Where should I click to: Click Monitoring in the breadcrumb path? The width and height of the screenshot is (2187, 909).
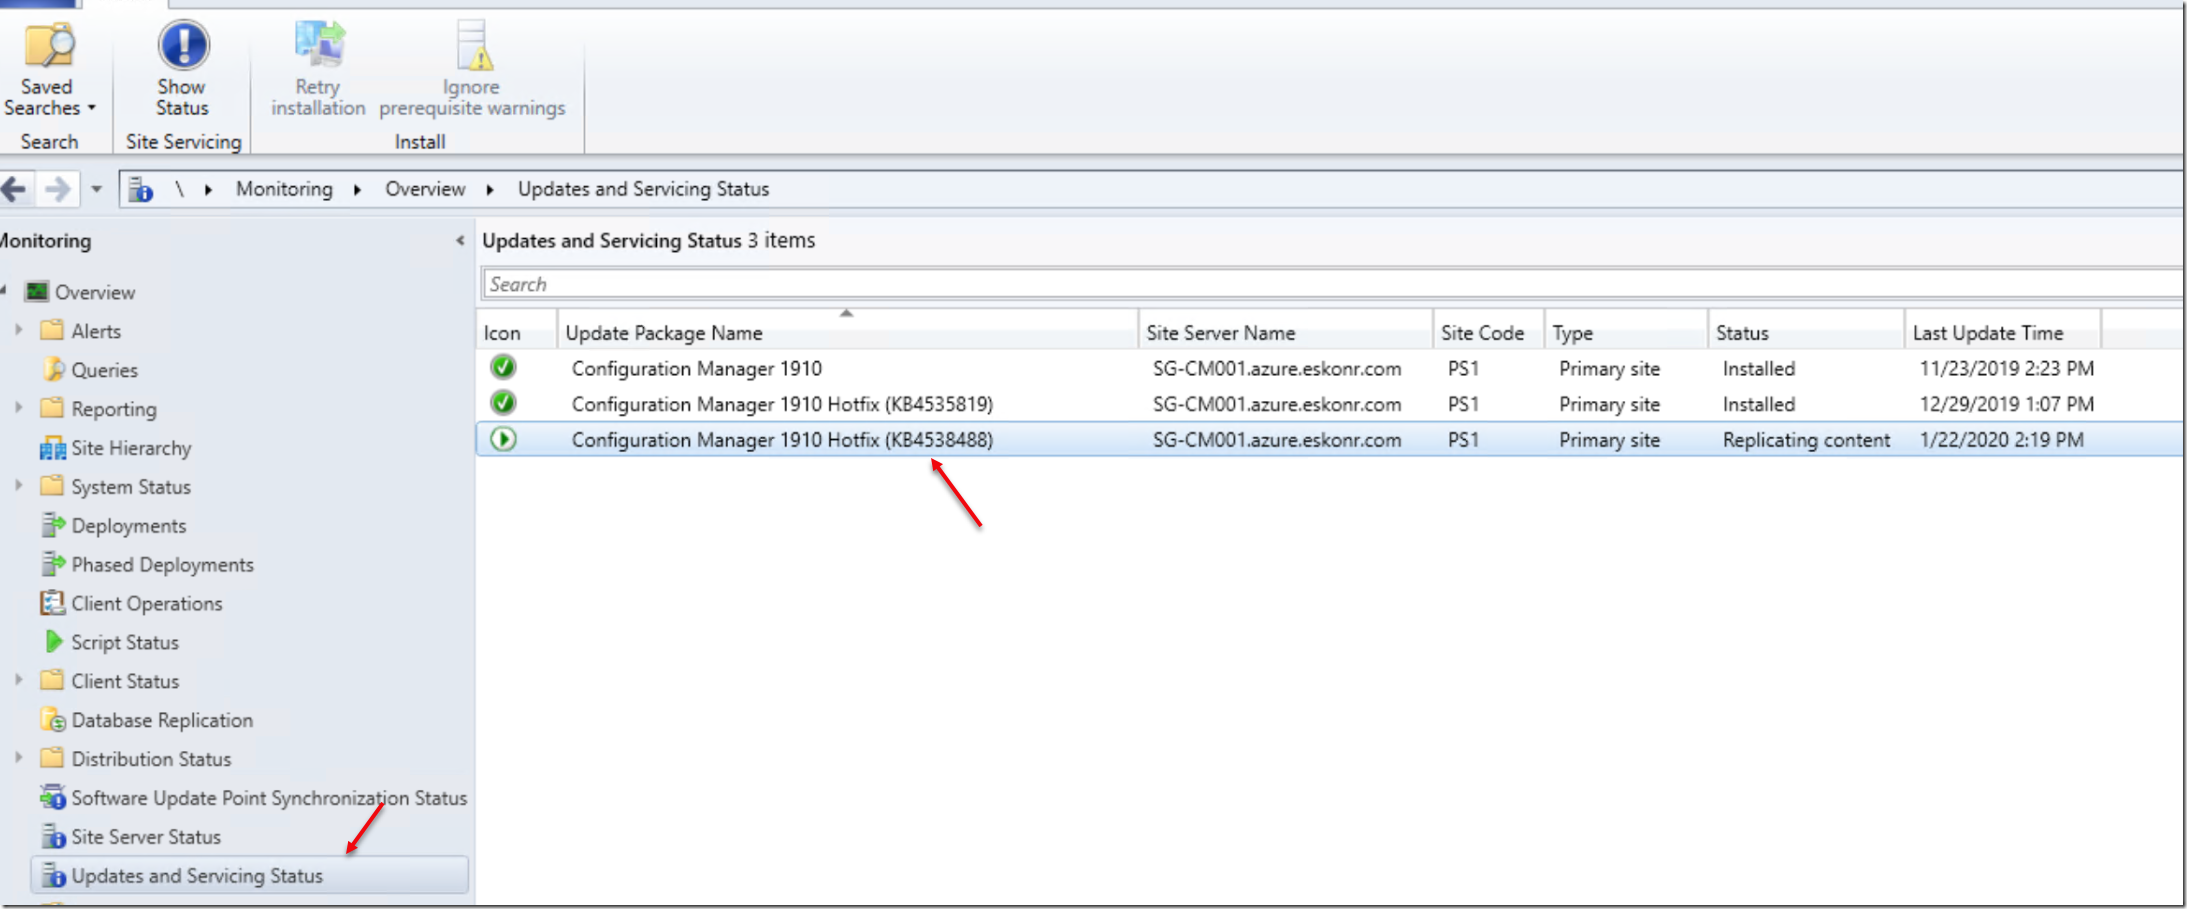click(284, 189)
